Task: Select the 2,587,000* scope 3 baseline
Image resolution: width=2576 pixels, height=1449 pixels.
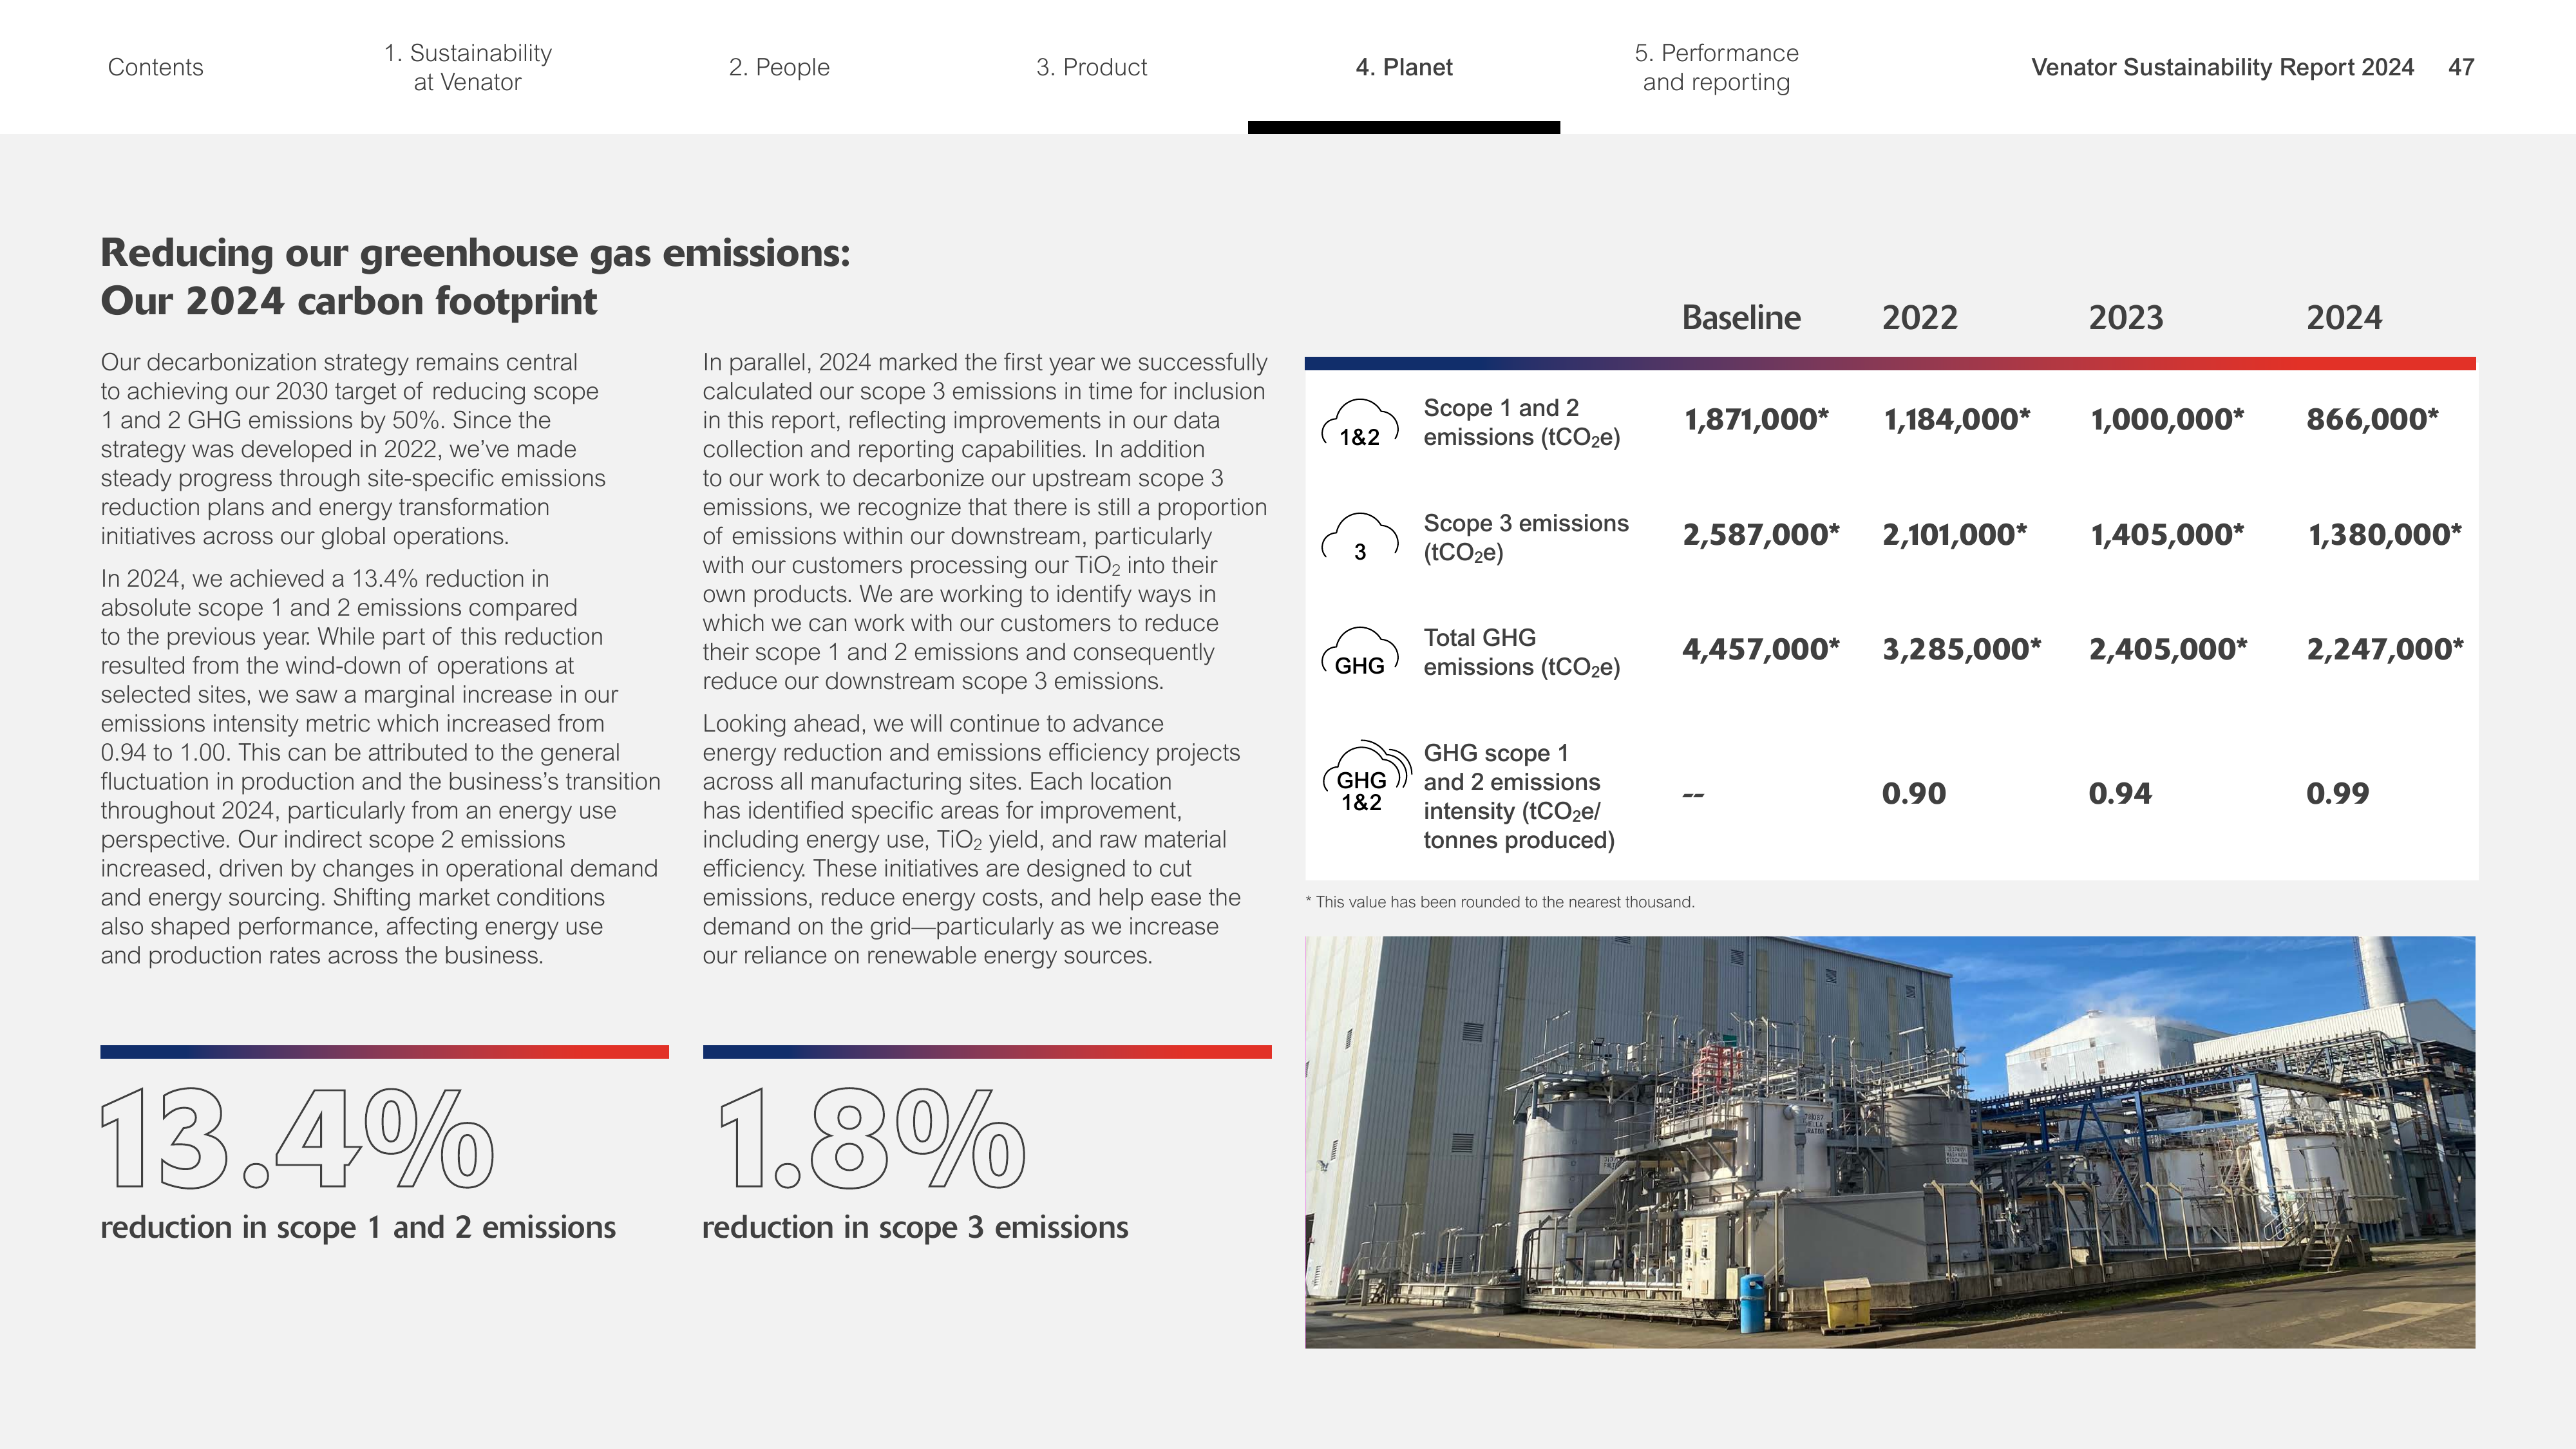Action: click(x=1761, y=534)
